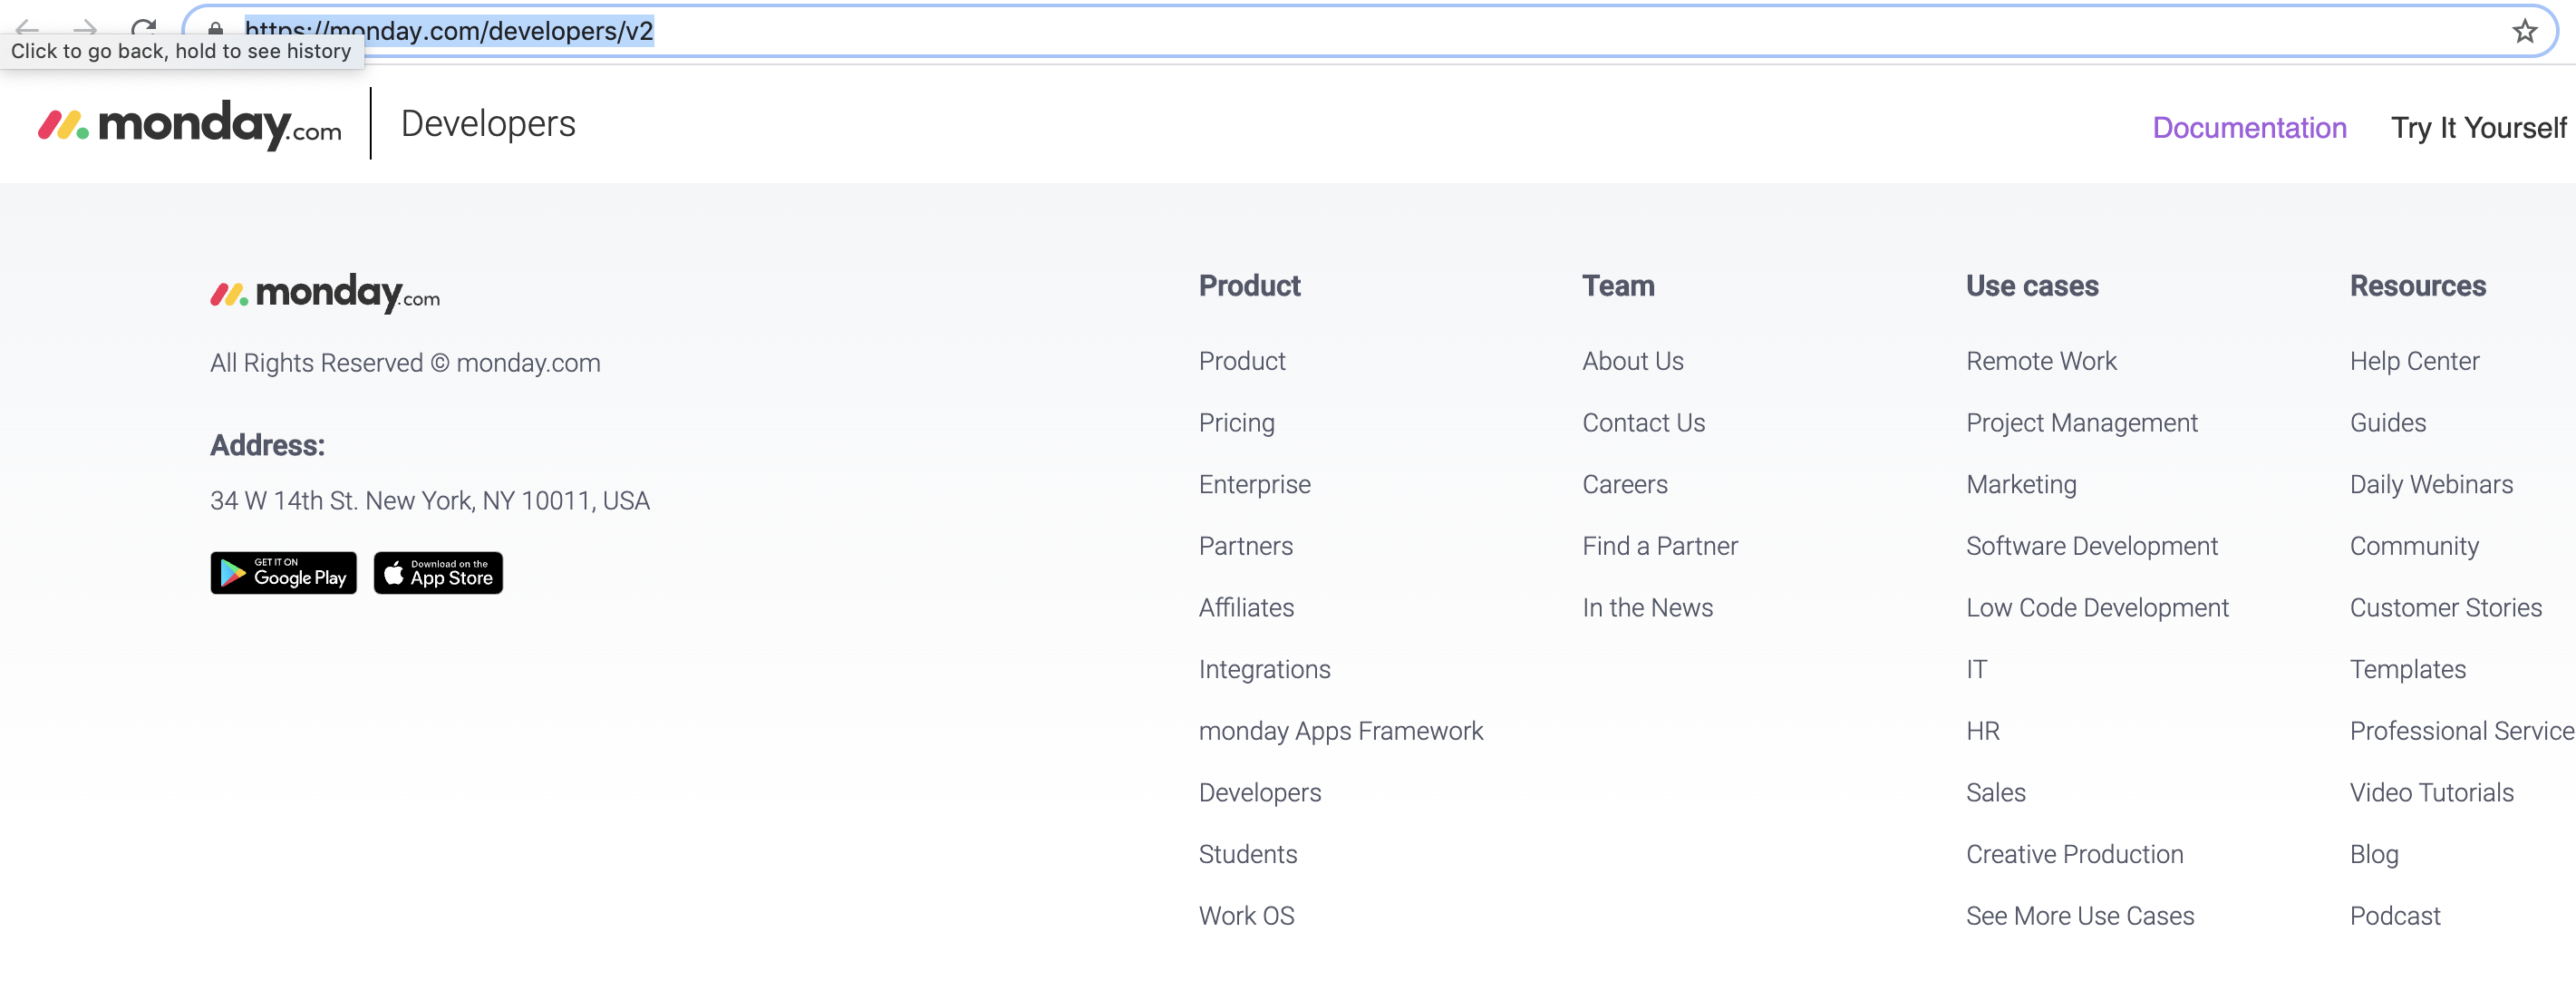
Task: Open the Templates link
Action: 2407,670
